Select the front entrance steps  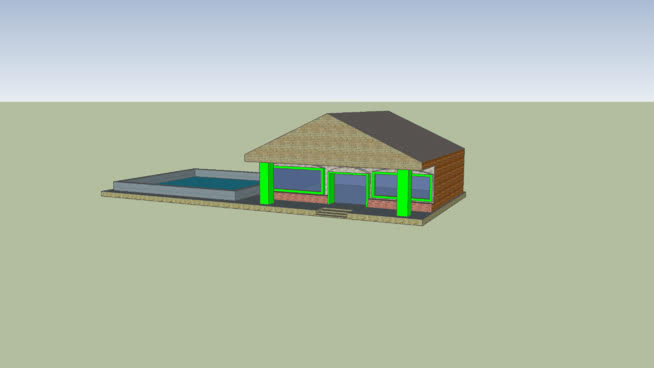click(x=333, y=213)
